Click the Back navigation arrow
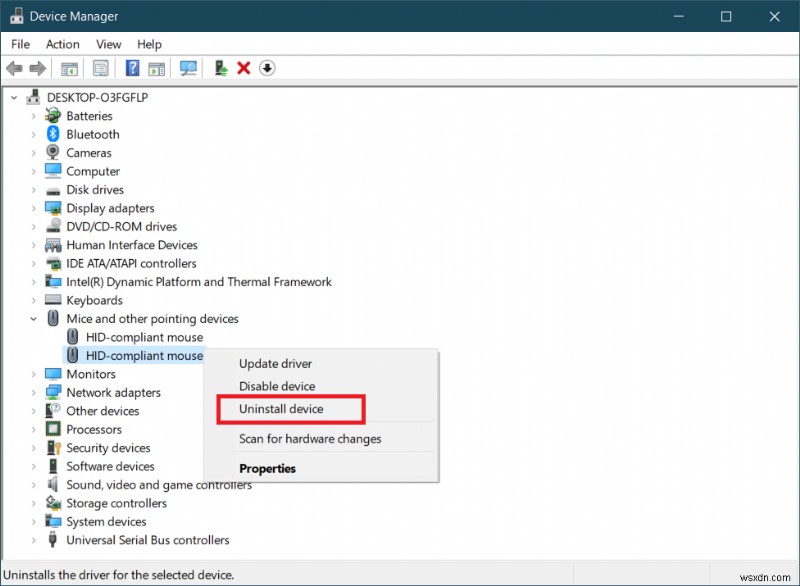 click(13, 68)
